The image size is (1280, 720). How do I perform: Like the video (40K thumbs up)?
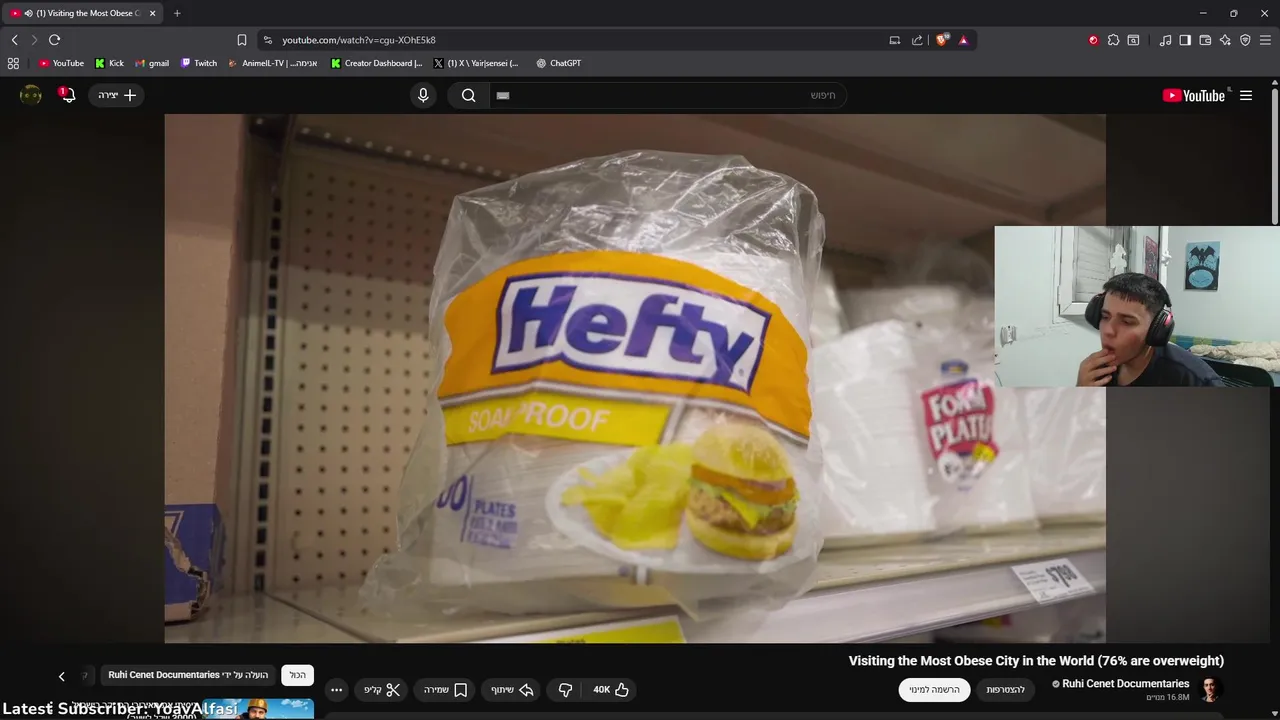(x=610, y=690)
